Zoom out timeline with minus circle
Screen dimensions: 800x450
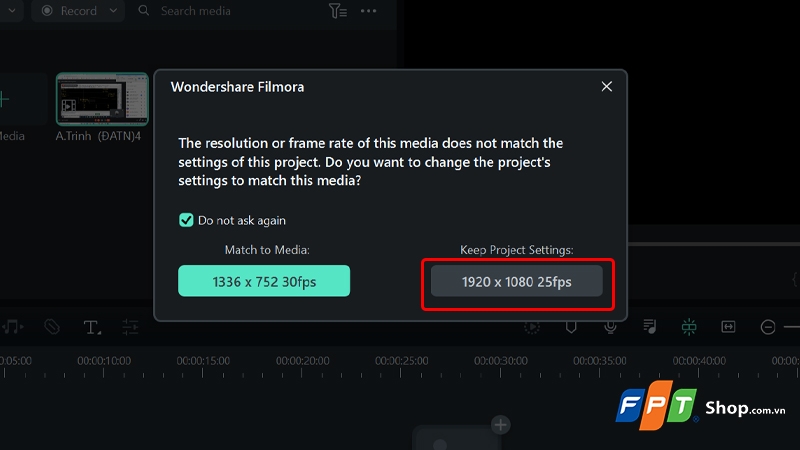768,327
